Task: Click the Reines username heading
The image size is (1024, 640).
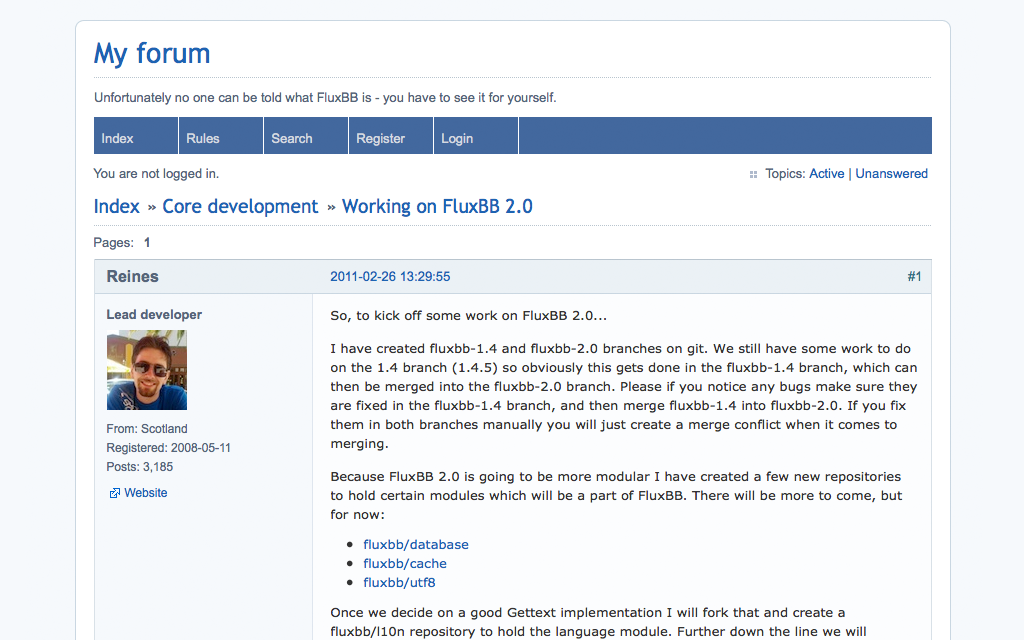Action: (133, 277)
